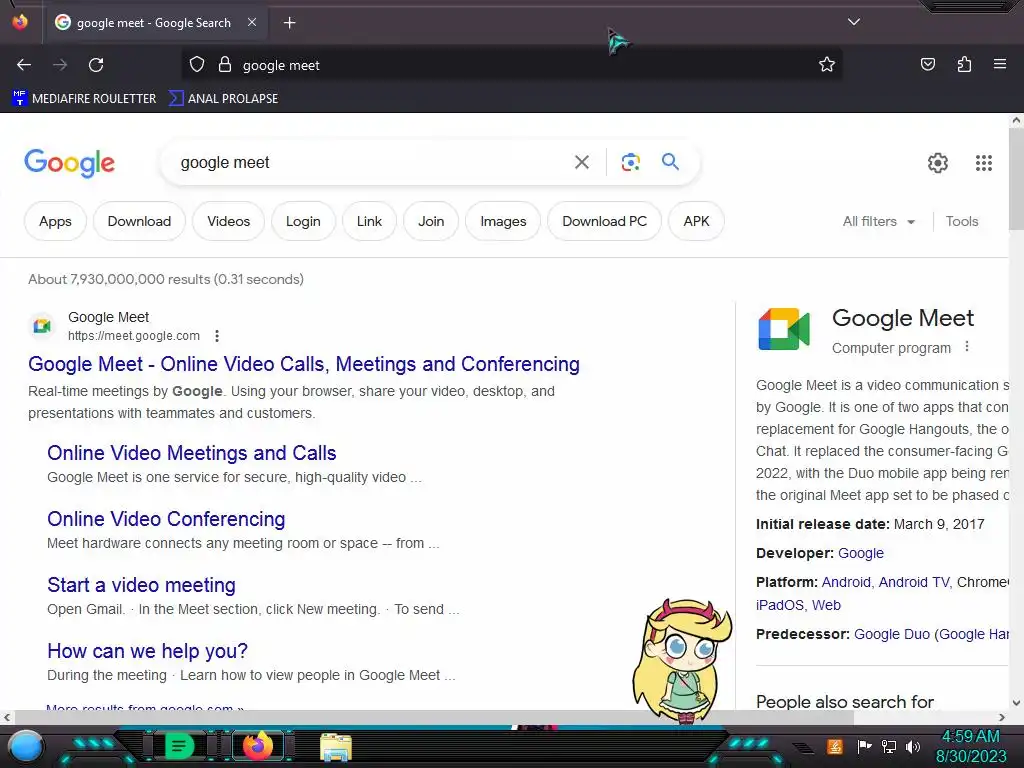Click the site security padlock icon

click(225, 64)
